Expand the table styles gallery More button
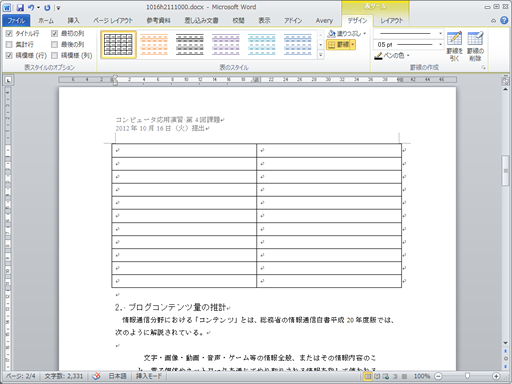 pos(321,55)
